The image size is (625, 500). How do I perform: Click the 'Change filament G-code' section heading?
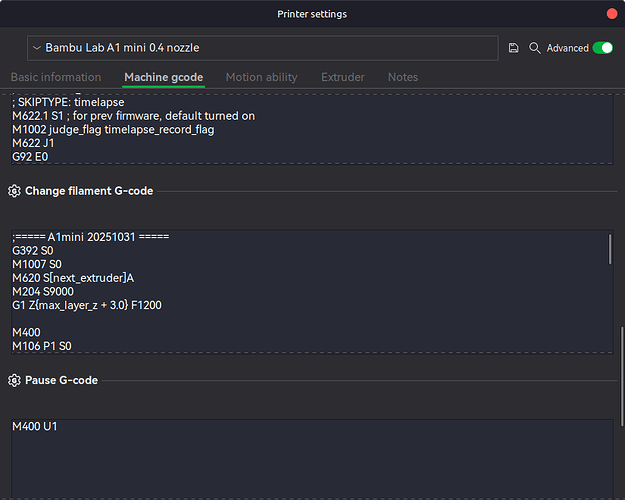click(x=89, y=191)
